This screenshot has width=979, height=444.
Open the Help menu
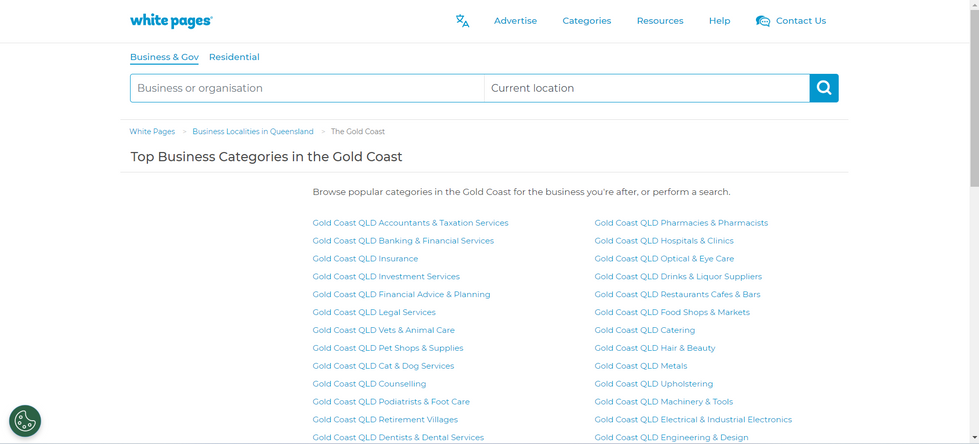coord(719,21)
